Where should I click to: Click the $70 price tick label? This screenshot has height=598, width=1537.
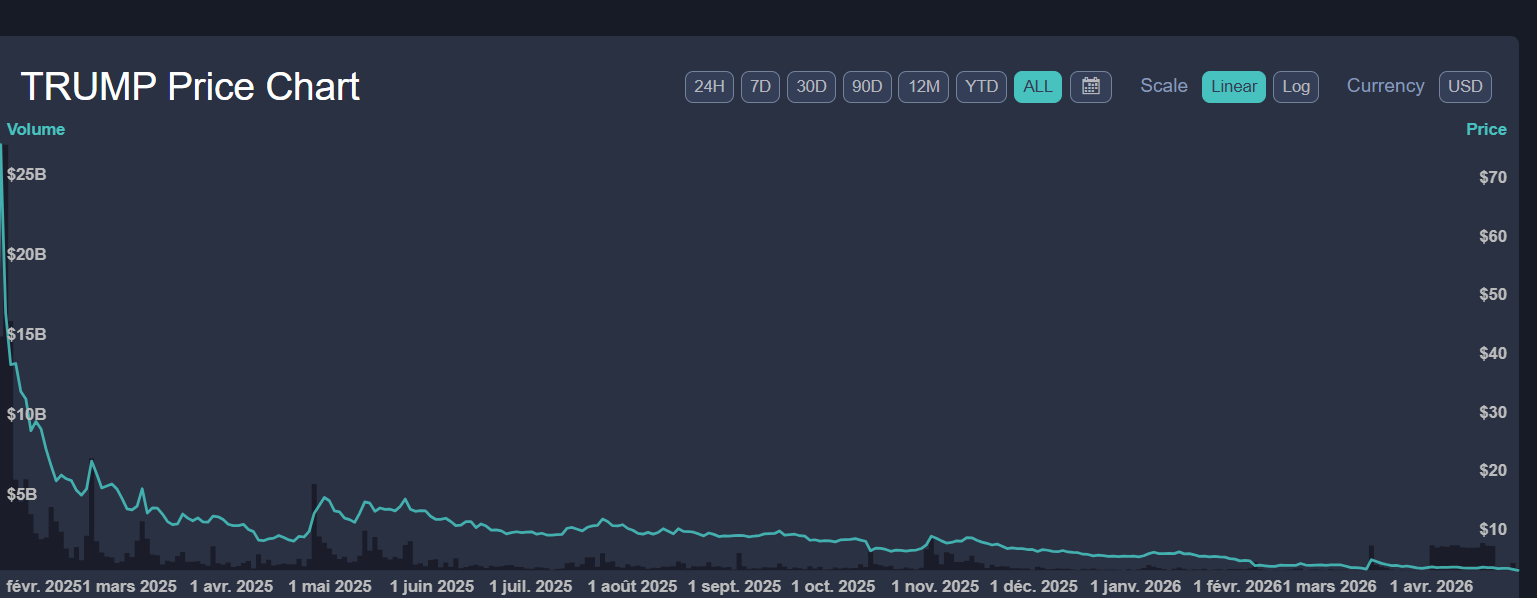[x=1493, y=177]
